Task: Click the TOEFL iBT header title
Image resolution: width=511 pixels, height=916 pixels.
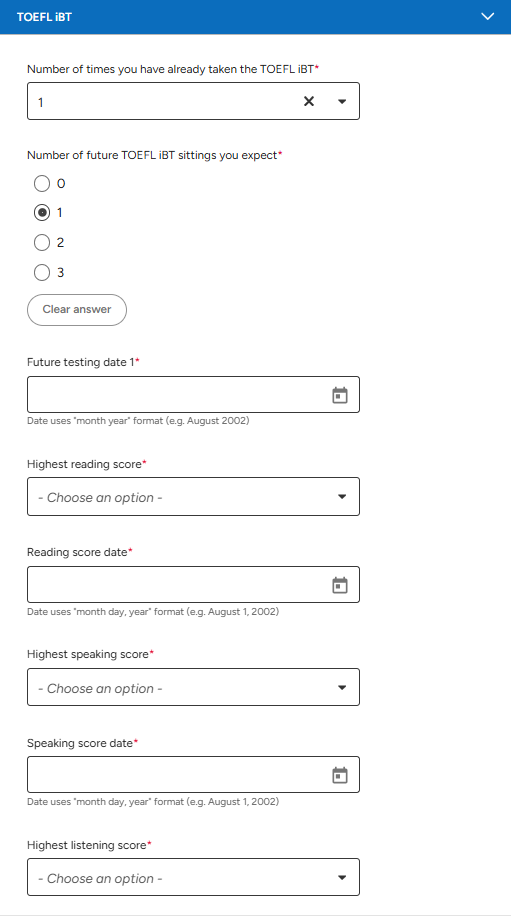Action: pyautogui.click(x=44, y=17)
